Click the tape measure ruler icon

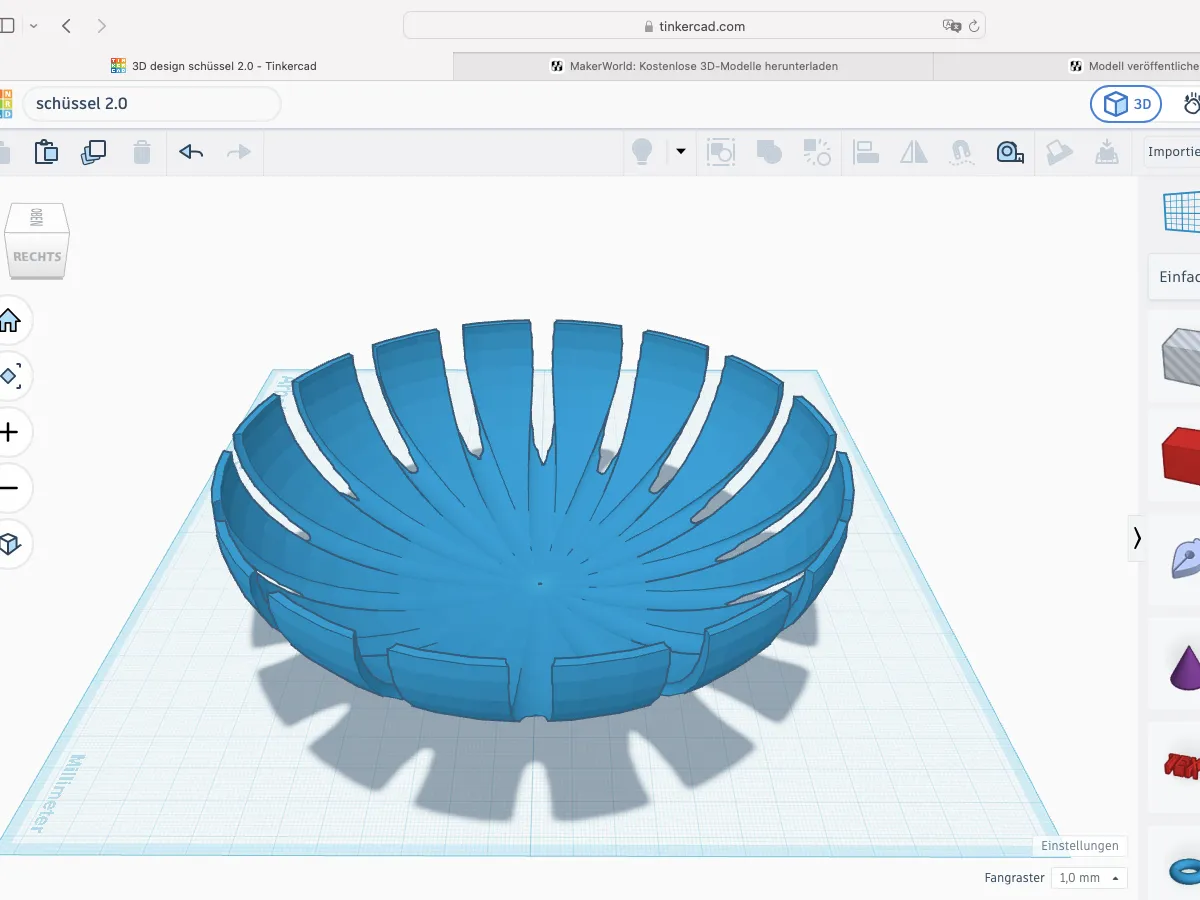coord(1010,152)
